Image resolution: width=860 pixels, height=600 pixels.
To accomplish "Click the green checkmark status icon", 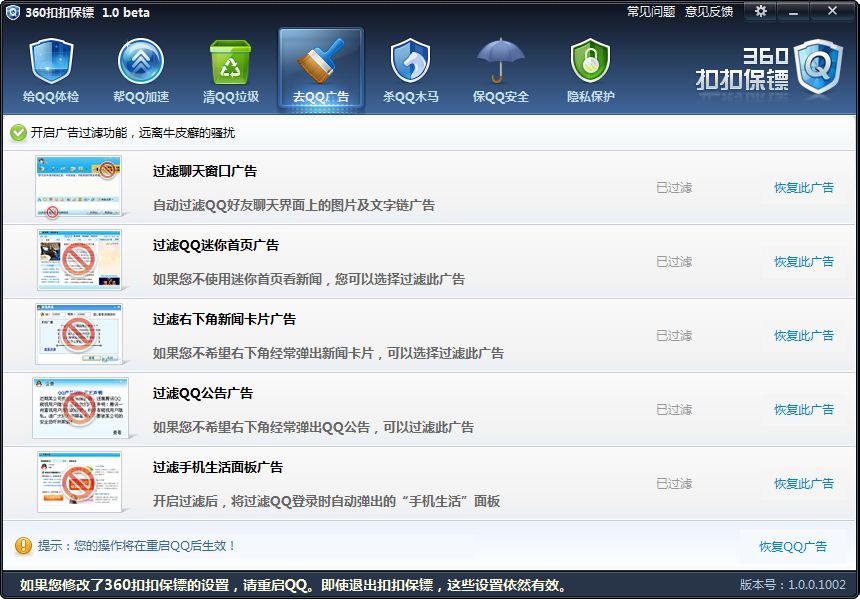I will coord(18,133).
